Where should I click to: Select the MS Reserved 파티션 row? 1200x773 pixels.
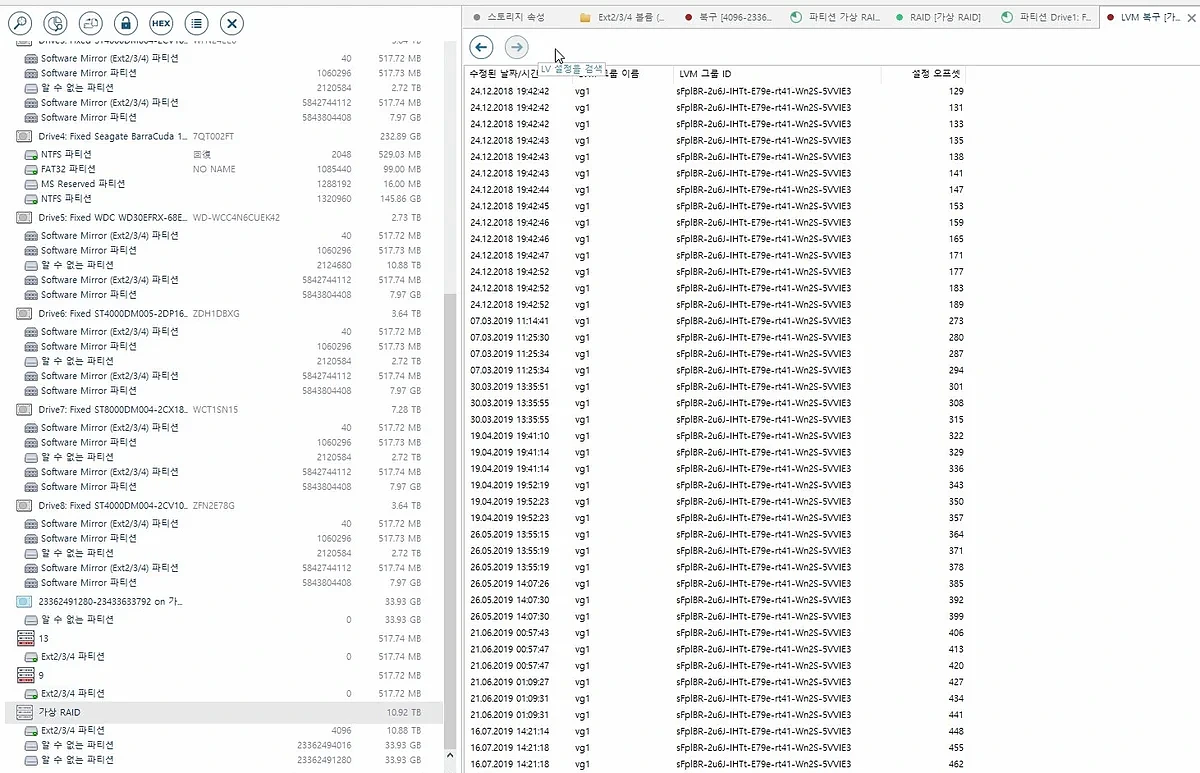(226, 184)
